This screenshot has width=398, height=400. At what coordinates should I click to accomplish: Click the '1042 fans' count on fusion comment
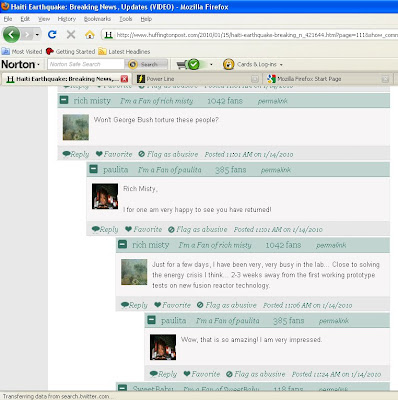[x=283, y=245]
